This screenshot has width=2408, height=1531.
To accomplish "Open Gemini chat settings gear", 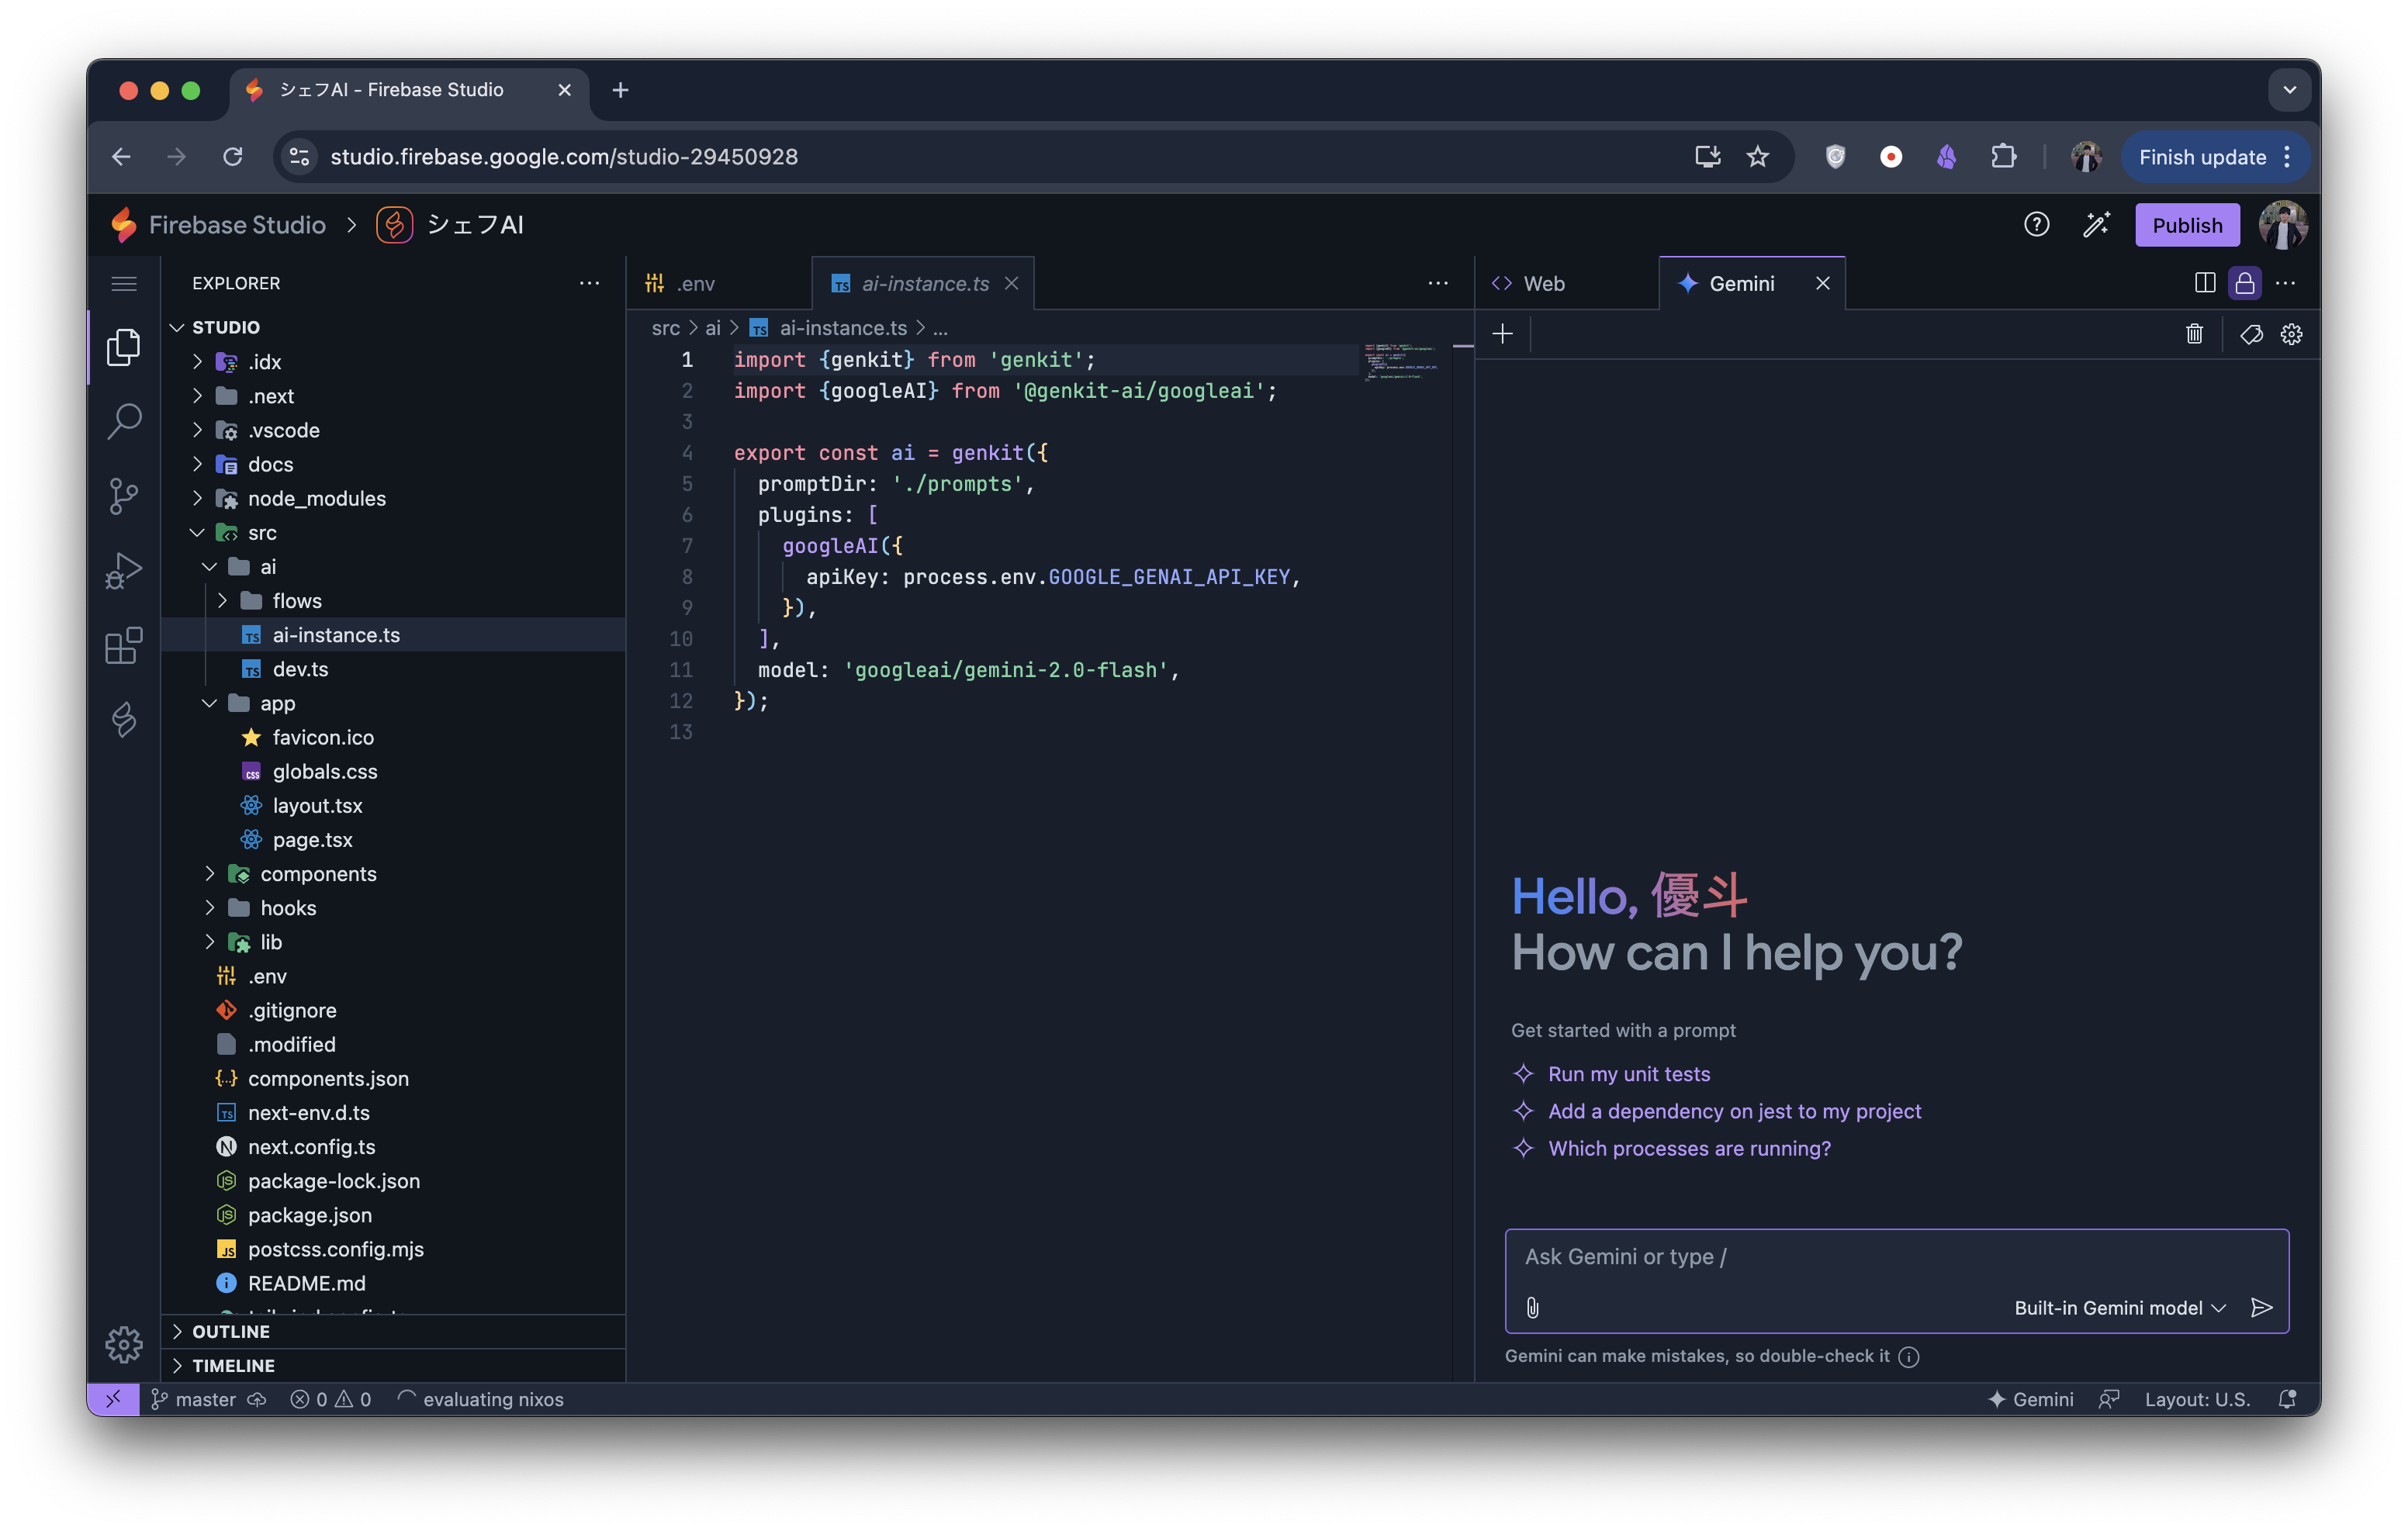I will point(2291,334).
